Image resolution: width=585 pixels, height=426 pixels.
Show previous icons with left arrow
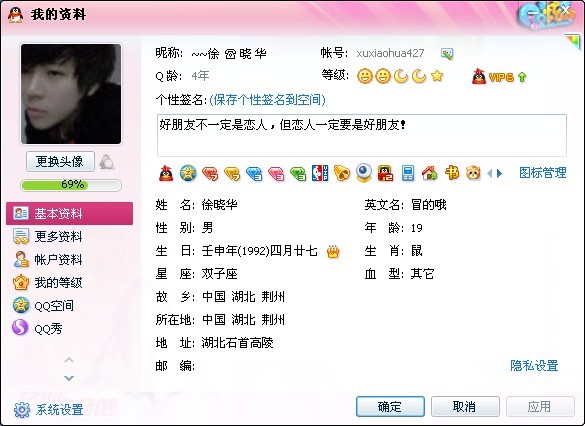[490, 173]
